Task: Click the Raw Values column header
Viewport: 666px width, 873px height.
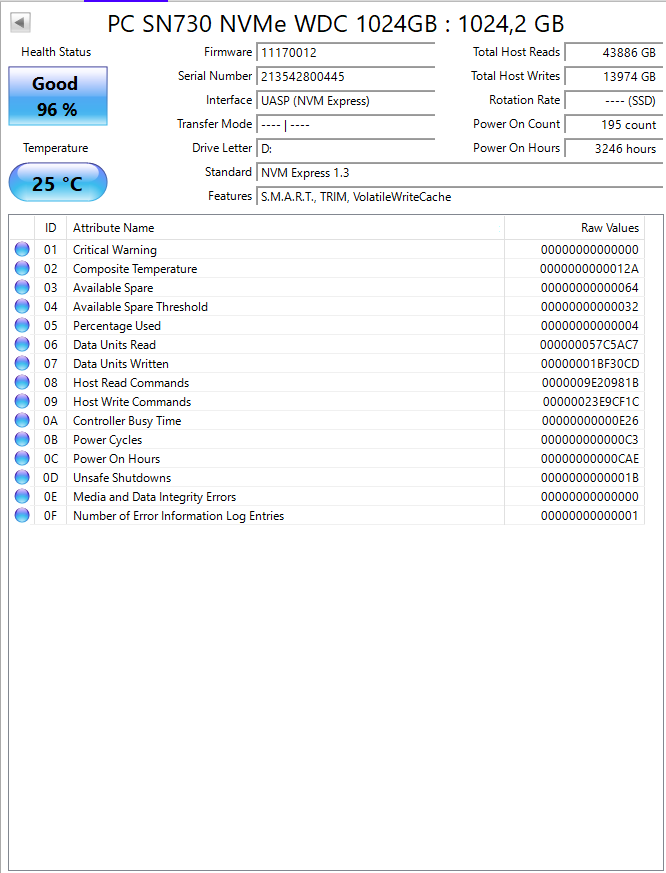Action: pos(575,228)
